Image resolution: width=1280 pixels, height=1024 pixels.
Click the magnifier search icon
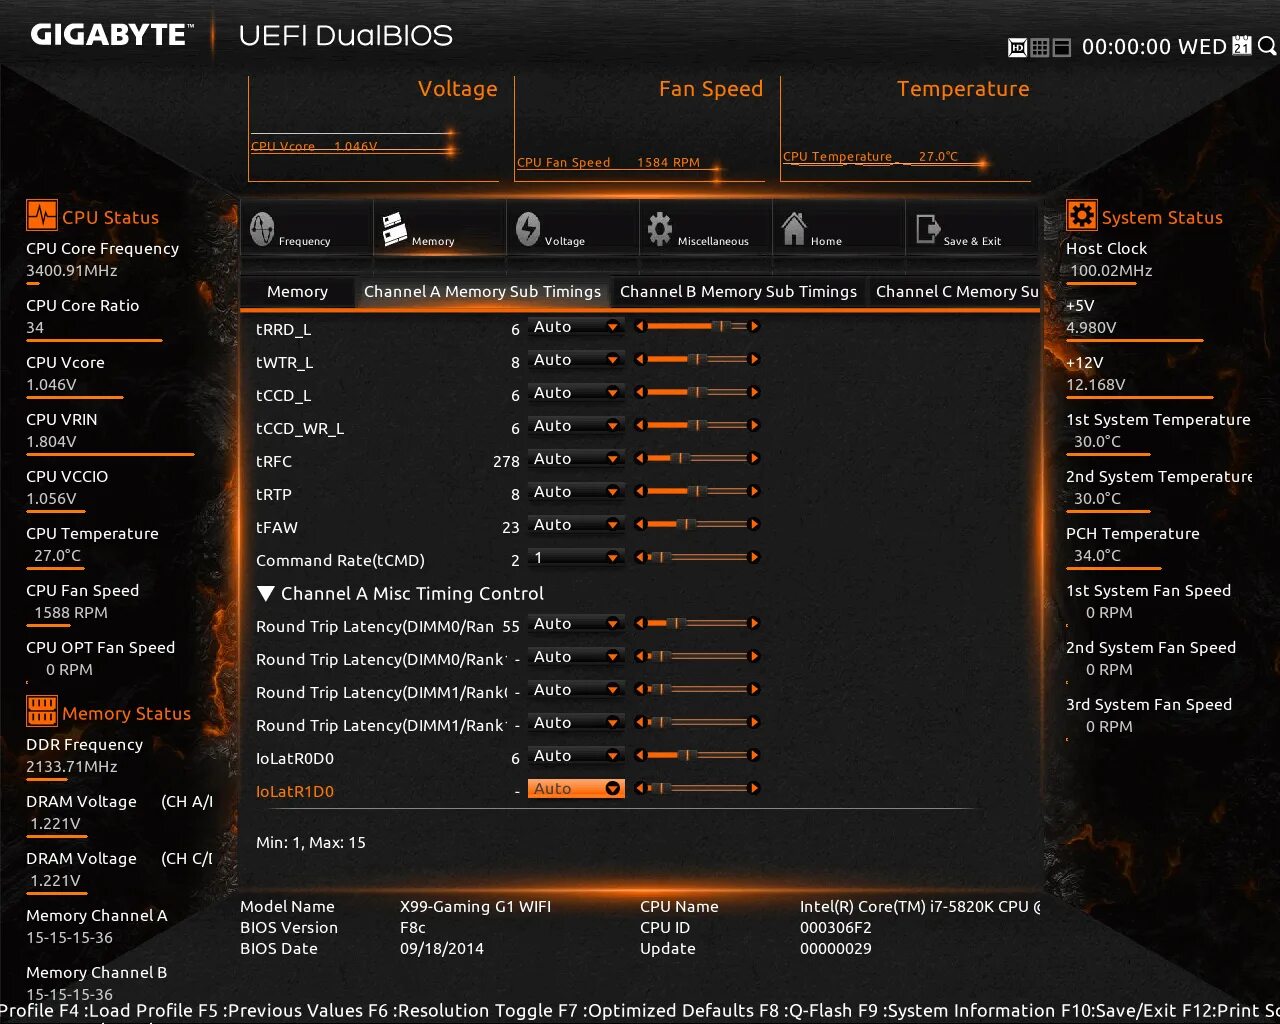pos(1267,46)
